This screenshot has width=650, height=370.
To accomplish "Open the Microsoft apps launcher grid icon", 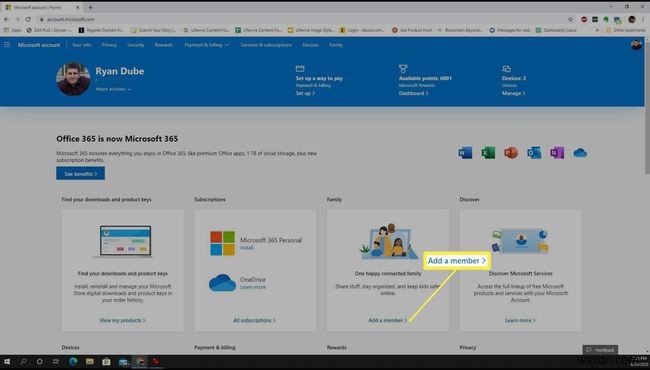I will pyautogui.click(x=7, y=45).
